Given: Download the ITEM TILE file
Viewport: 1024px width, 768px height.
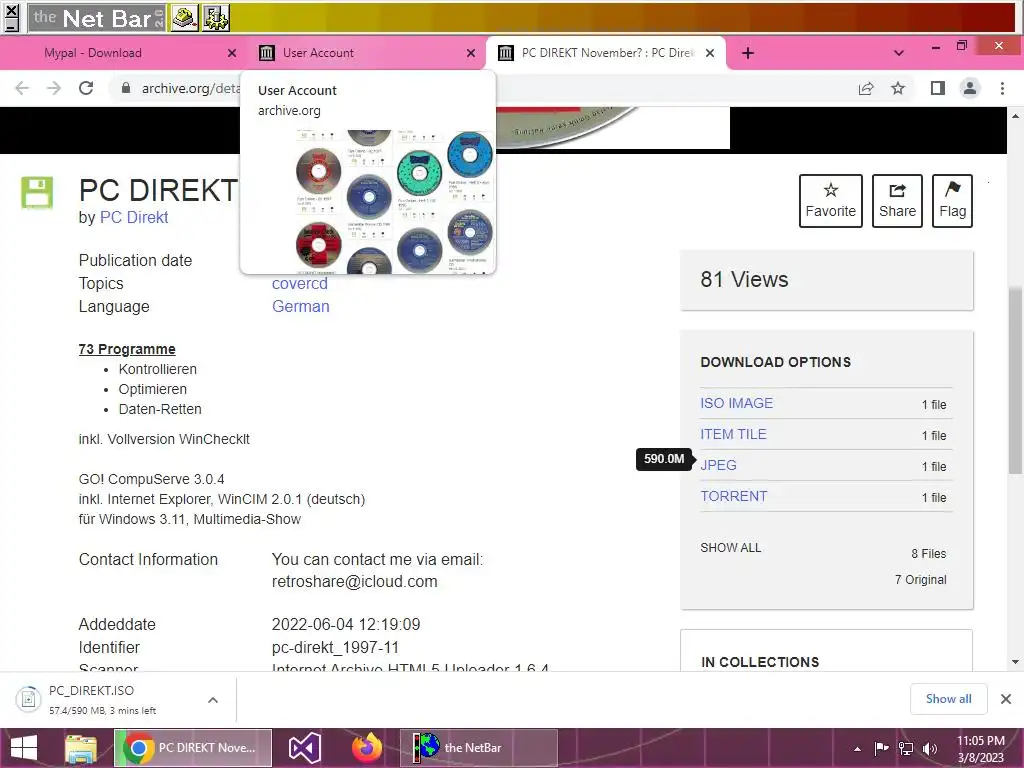Looking at the screenshot, I should [733, 434].
